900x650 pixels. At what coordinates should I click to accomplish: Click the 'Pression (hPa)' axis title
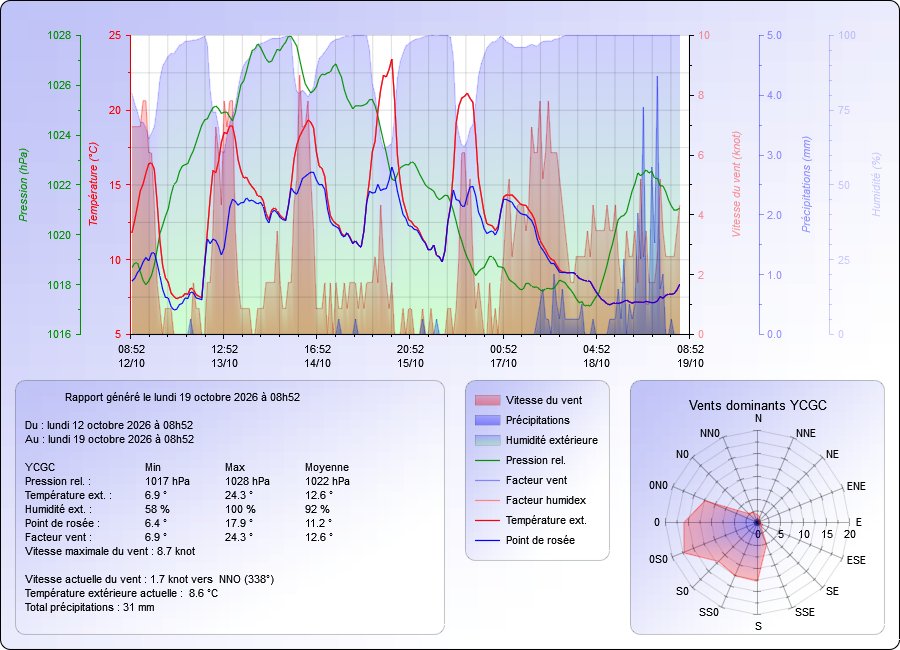click(23, 185)
